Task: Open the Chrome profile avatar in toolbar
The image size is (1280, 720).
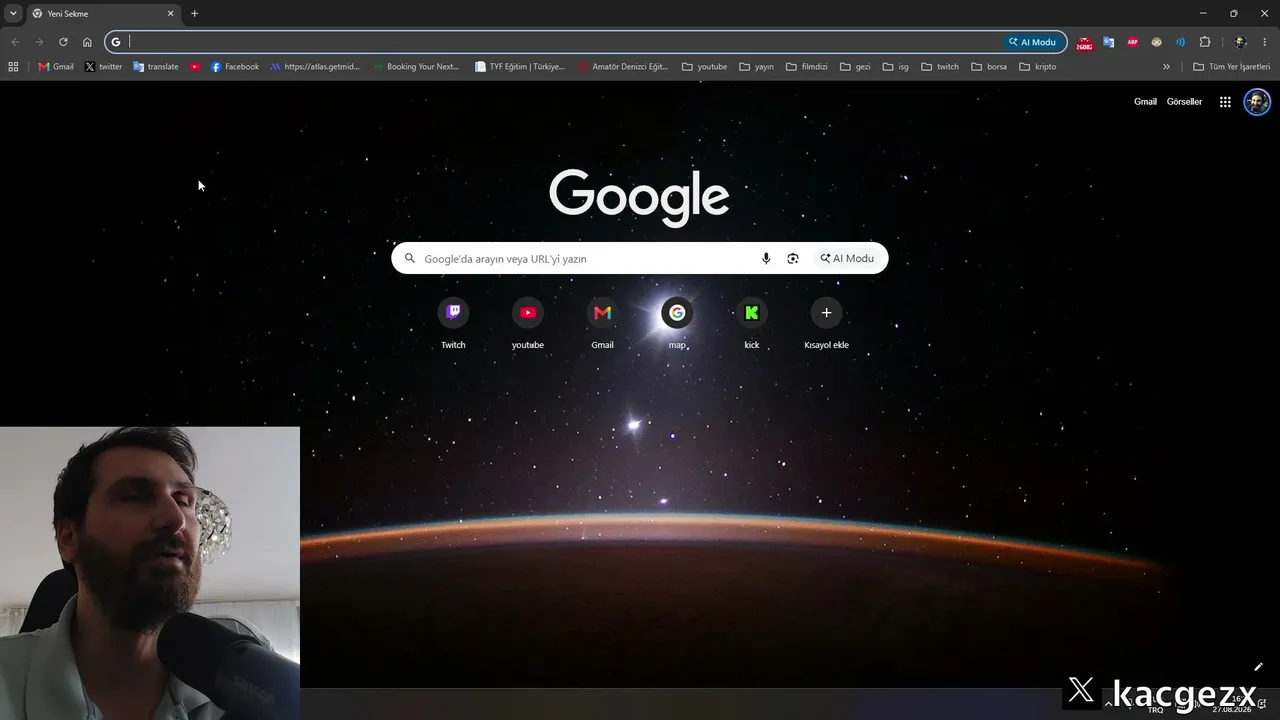Action: pos(1241,42)
